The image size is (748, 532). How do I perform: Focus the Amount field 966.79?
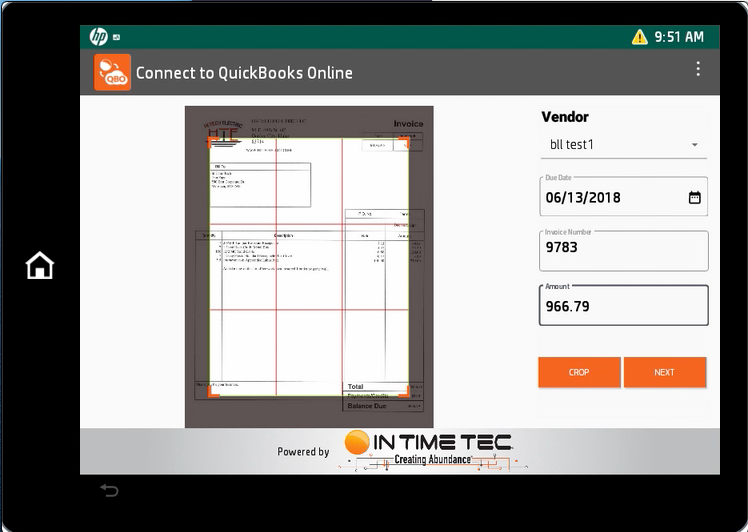click(623, 305)
